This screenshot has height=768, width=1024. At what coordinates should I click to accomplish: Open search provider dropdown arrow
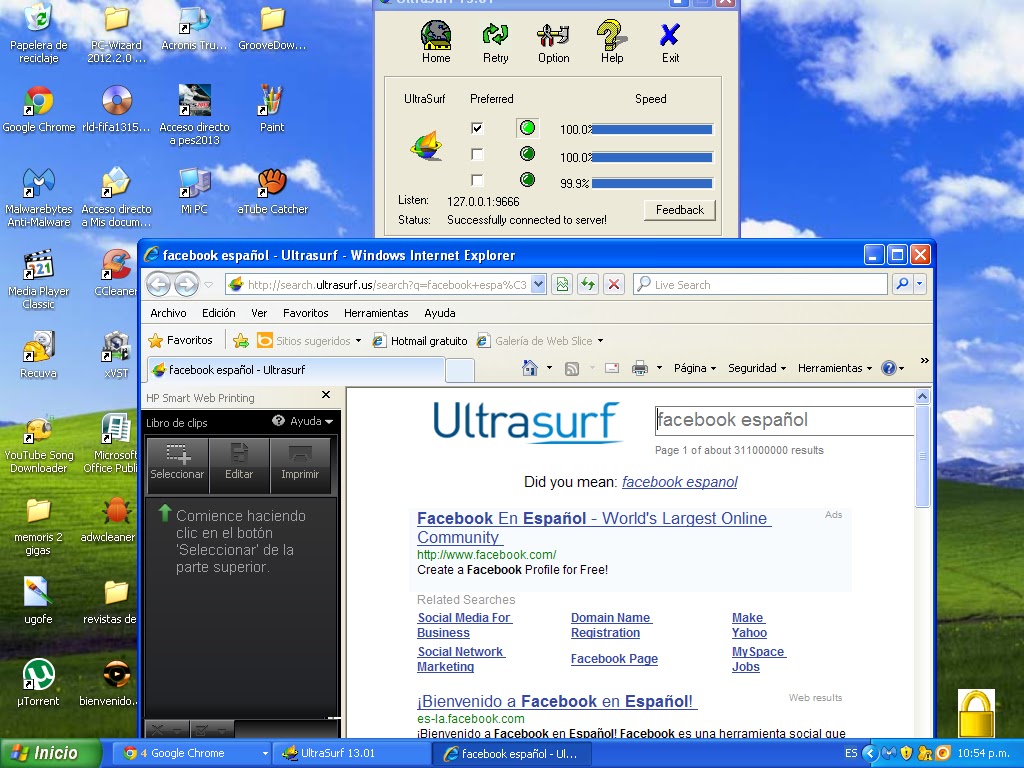(x=920, y=284)
